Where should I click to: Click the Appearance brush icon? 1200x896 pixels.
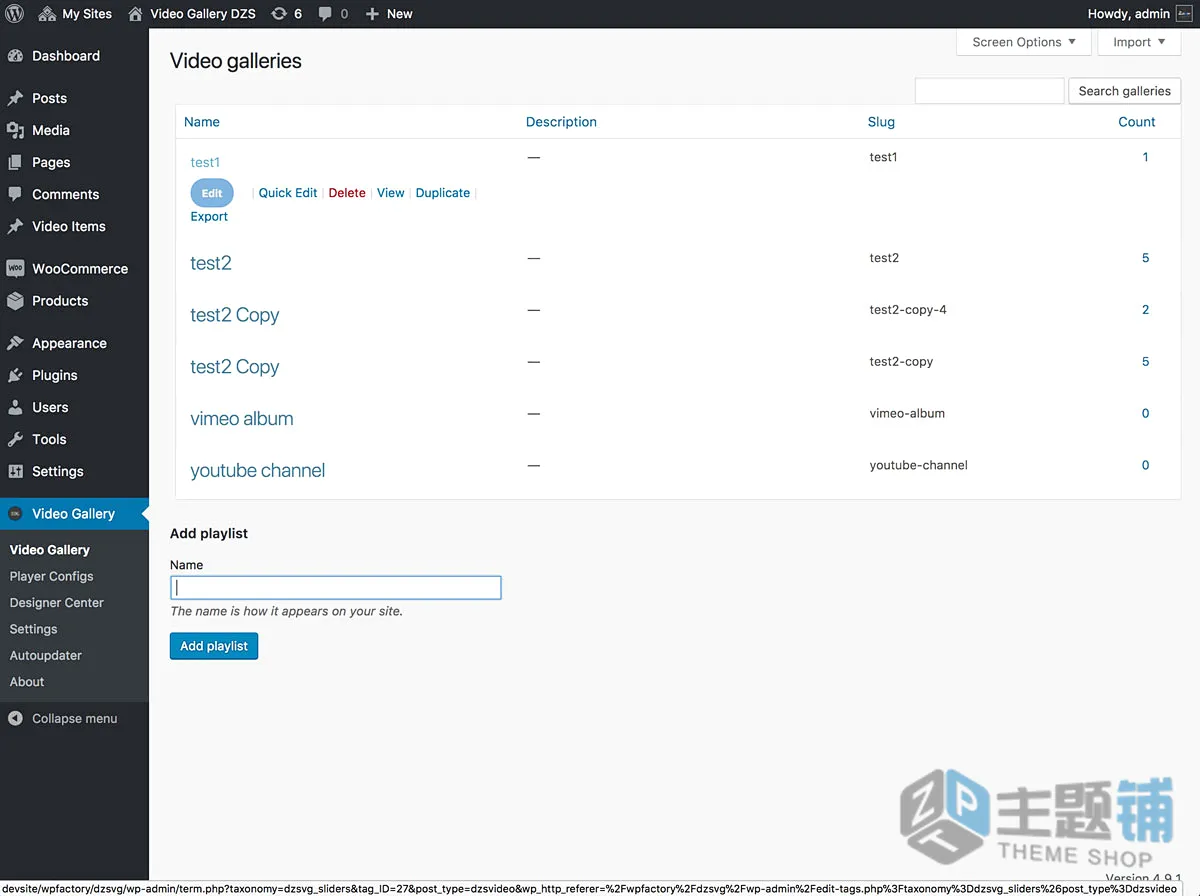coord(15,343)
